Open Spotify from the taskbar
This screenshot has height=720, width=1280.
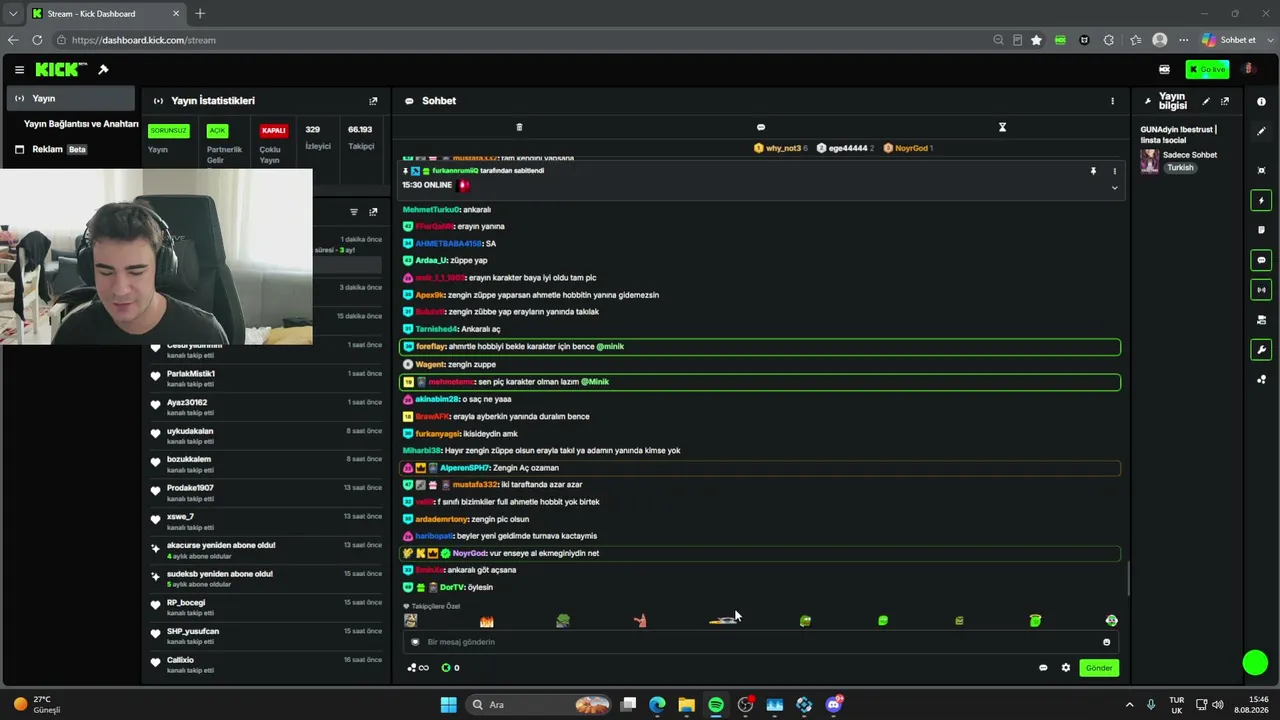pos(716,705)
